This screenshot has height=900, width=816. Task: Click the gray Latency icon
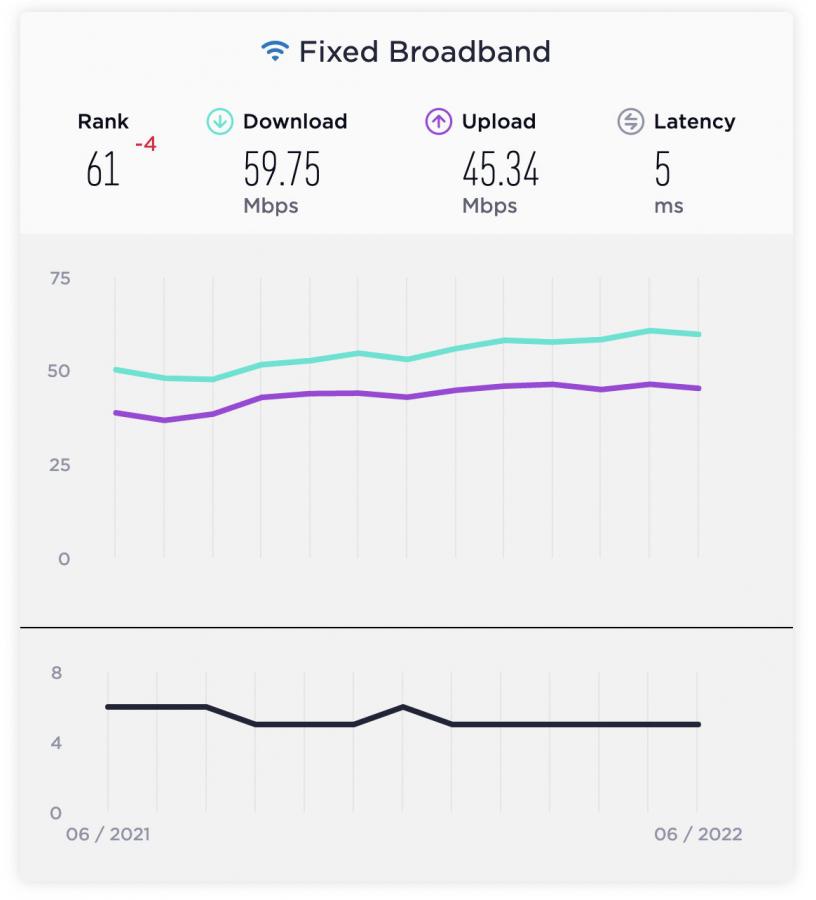click(x=630, y=122)
